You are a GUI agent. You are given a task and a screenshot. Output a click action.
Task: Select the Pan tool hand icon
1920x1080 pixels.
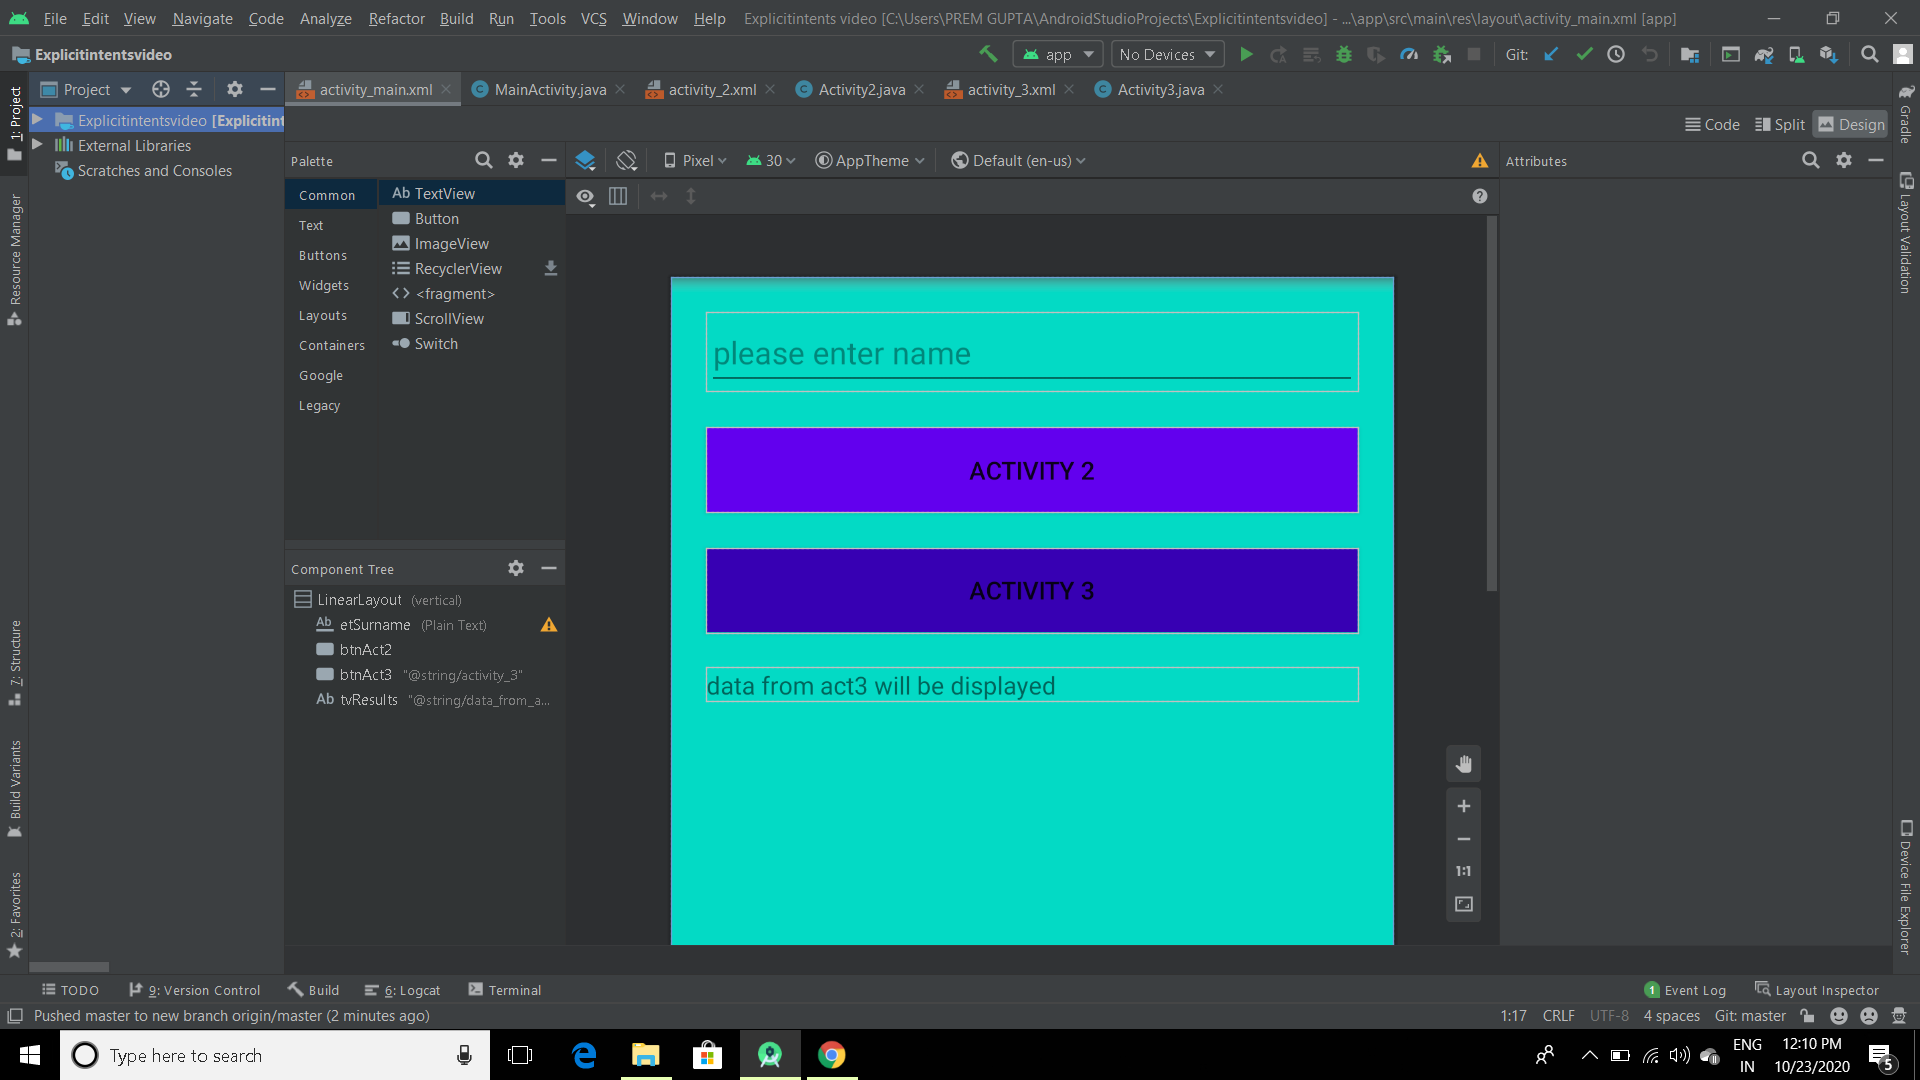click(1463, 763)
